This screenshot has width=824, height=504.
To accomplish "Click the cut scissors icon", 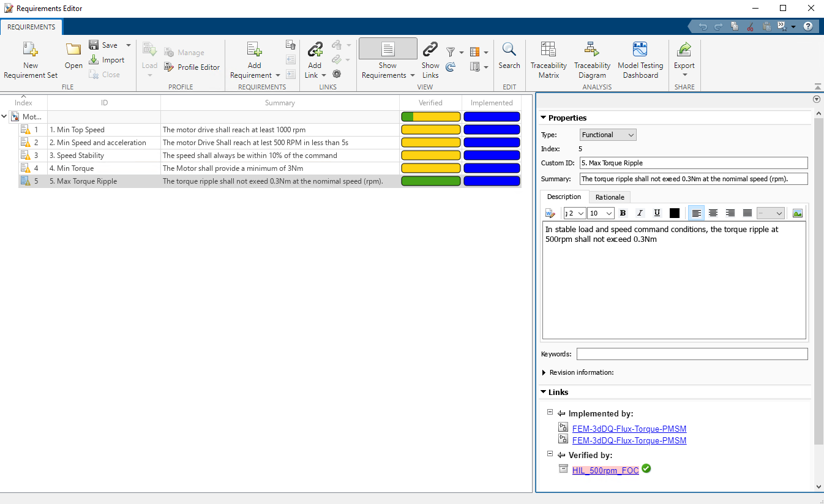I will click(750, 26).
